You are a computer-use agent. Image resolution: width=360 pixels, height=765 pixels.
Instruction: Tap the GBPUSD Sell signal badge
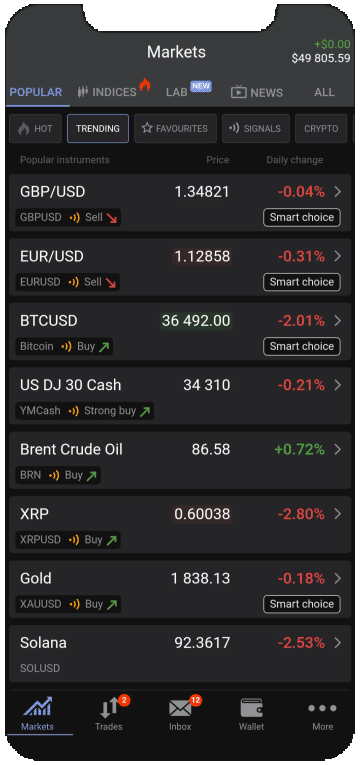[x=68, y=217]
